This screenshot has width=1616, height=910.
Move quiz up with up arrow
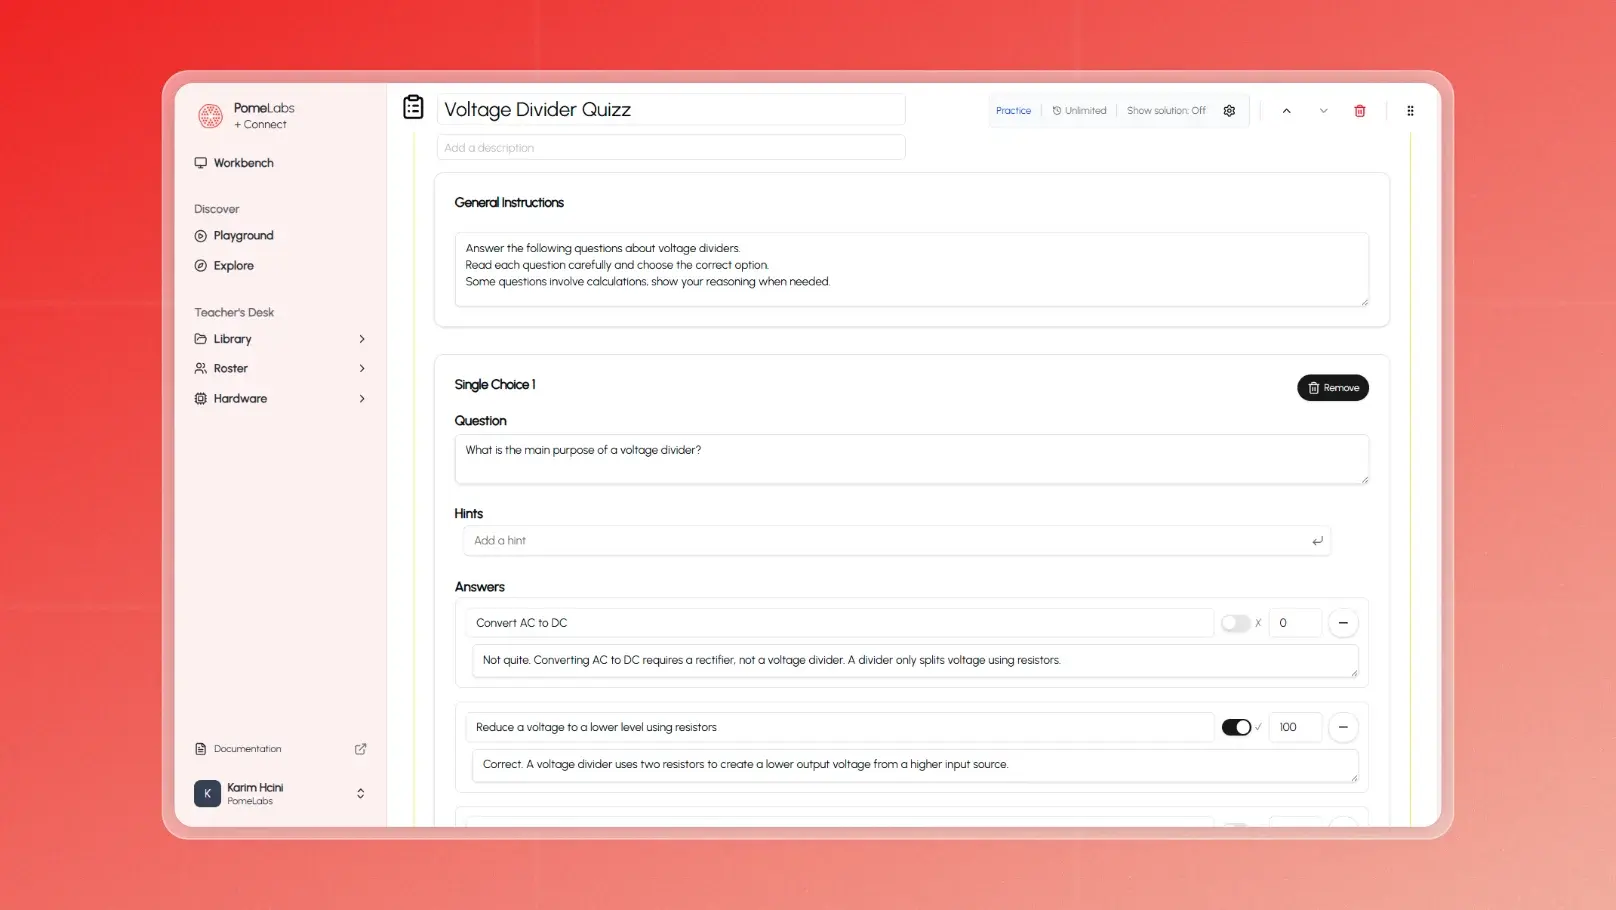click(x=1286, y=111)
